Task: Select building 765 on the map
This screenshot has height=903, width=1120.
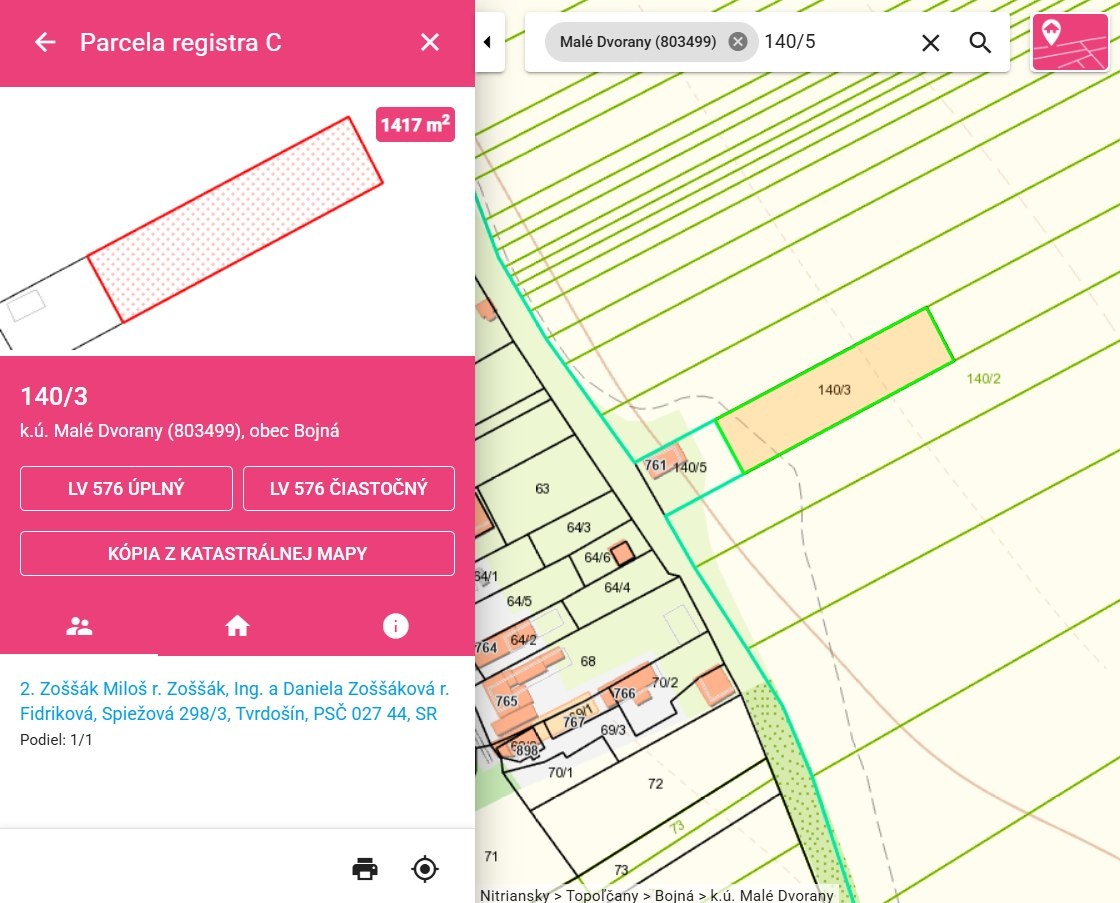Action: 506,701
